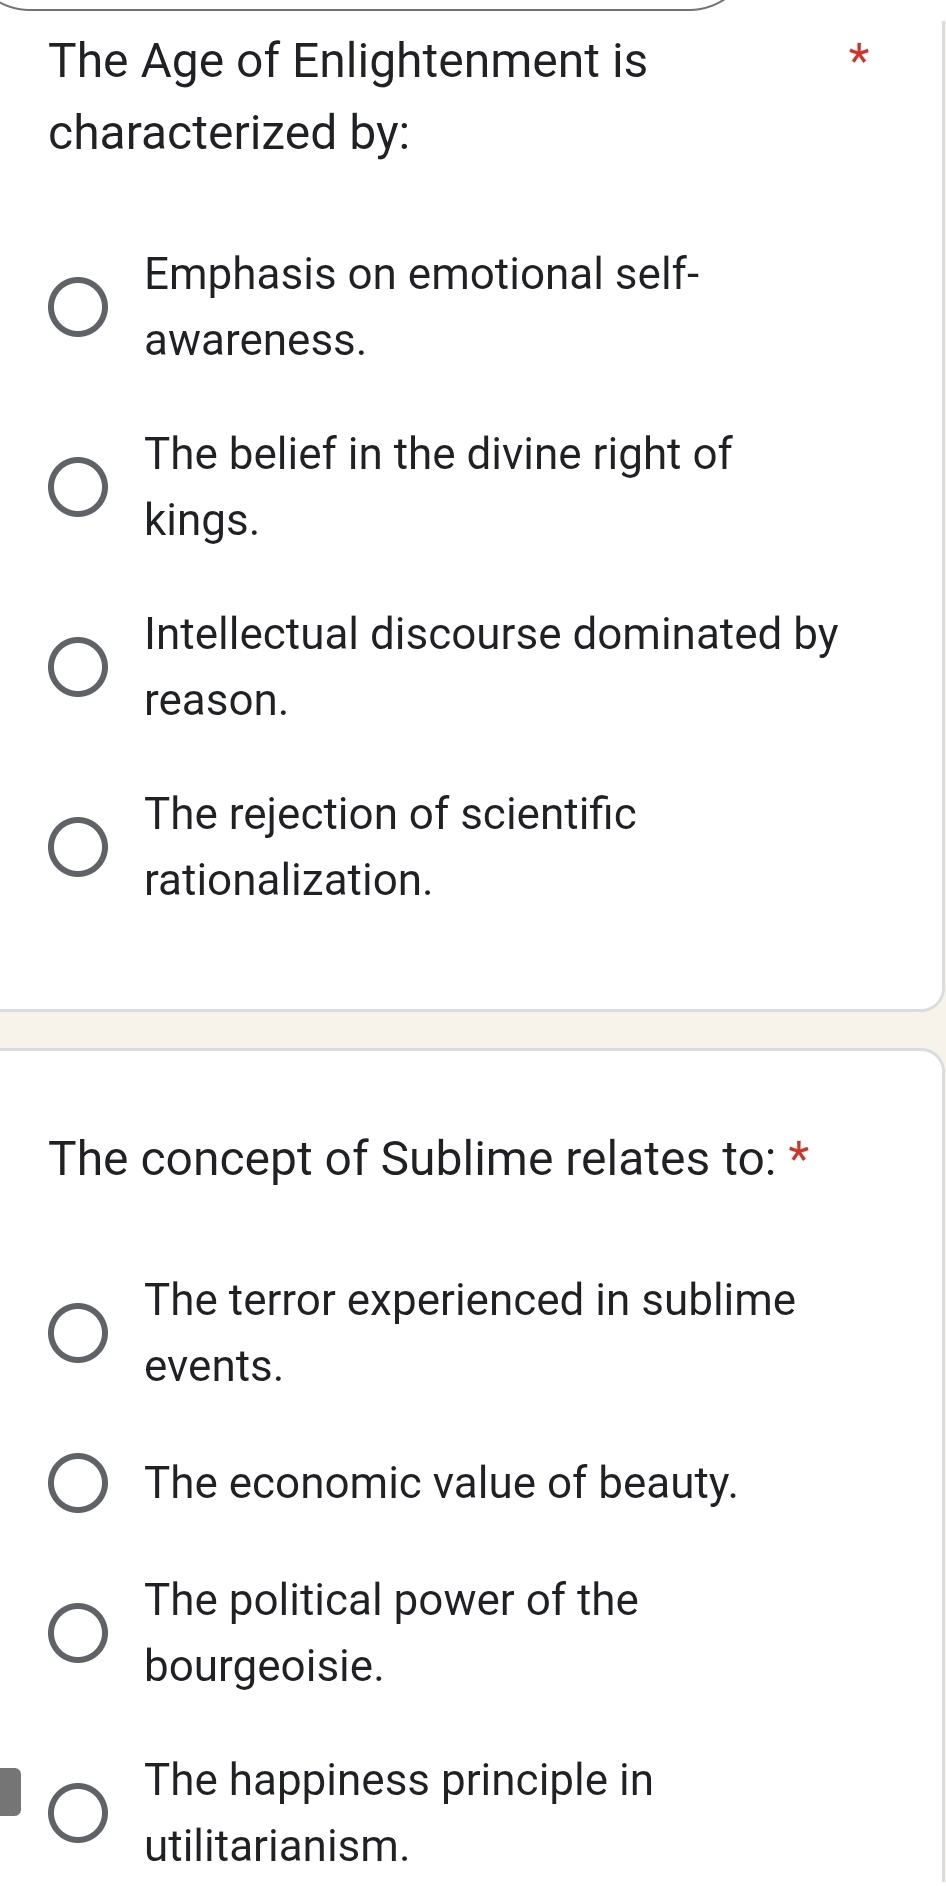Choose the divine right of kings radio circle
946x1886 pixels.
pyautogui.click(x=78, y=488)
